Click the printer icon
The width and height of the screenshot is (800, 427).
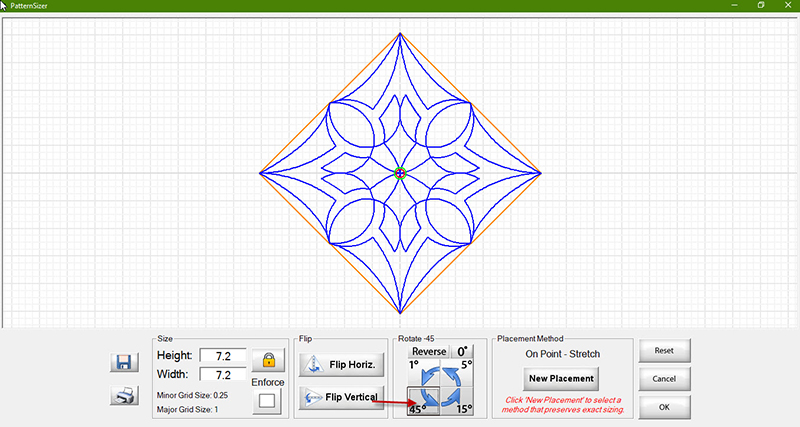click(x=125, y=397)
